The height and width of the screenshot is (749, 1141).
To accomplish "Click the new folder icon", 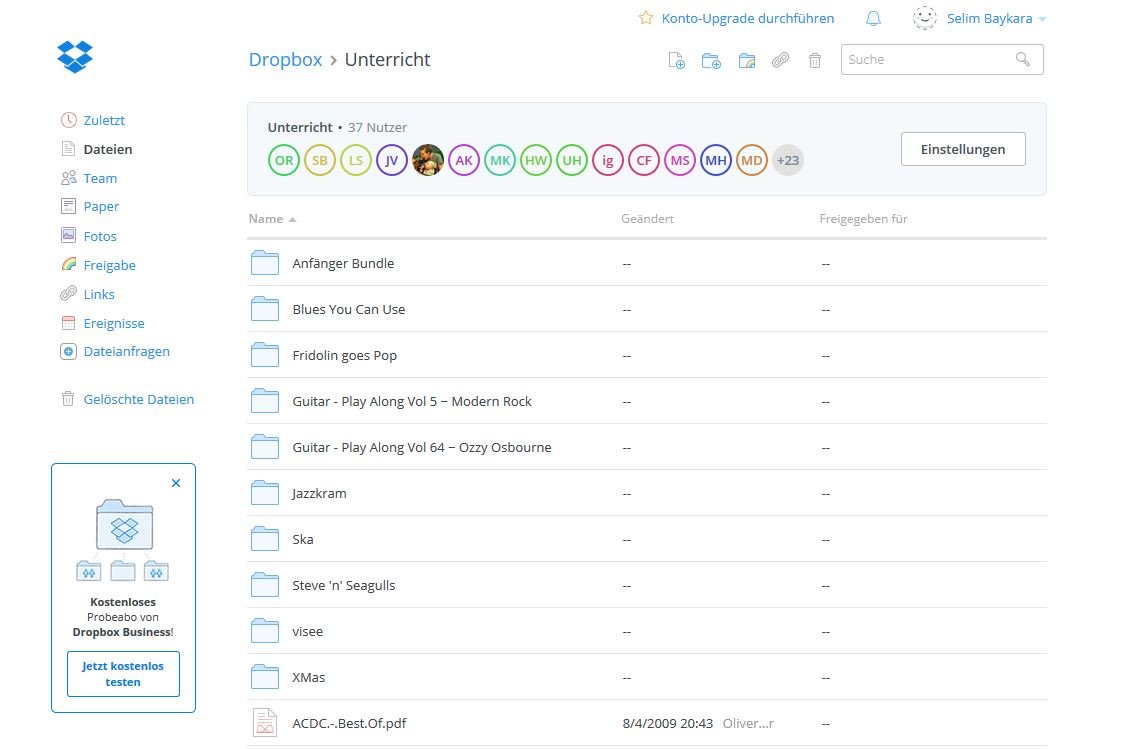I will point(711,60).
